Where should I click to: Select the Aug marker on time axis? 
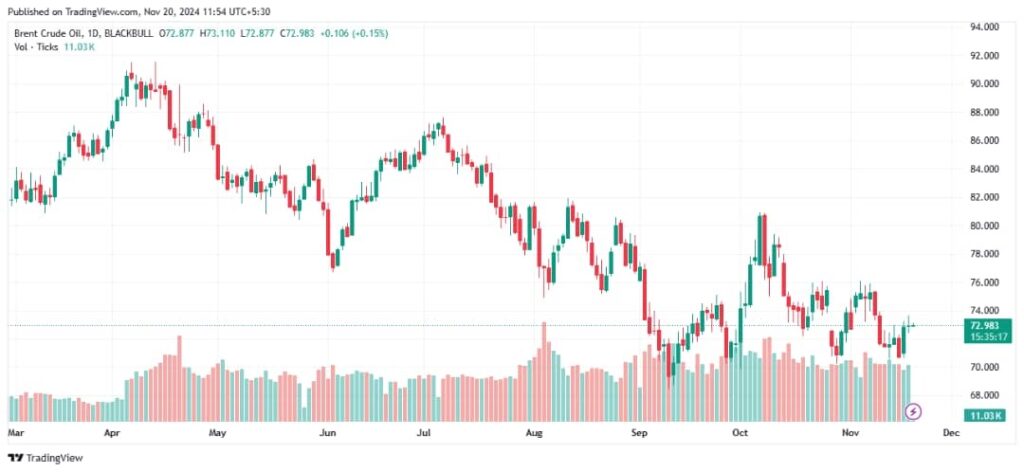point(534,434)
